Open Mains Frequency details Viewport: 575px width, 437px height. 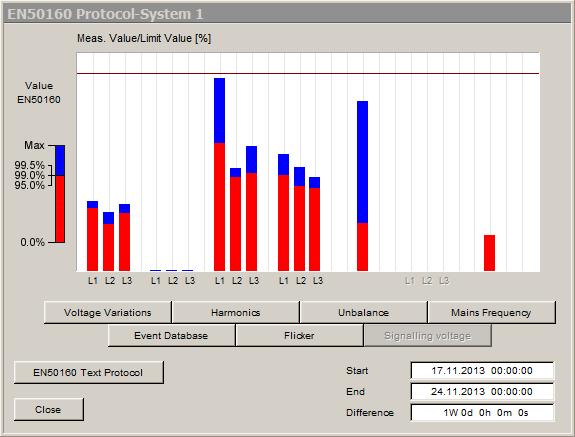pyautogui.click(x=491, y=312)
